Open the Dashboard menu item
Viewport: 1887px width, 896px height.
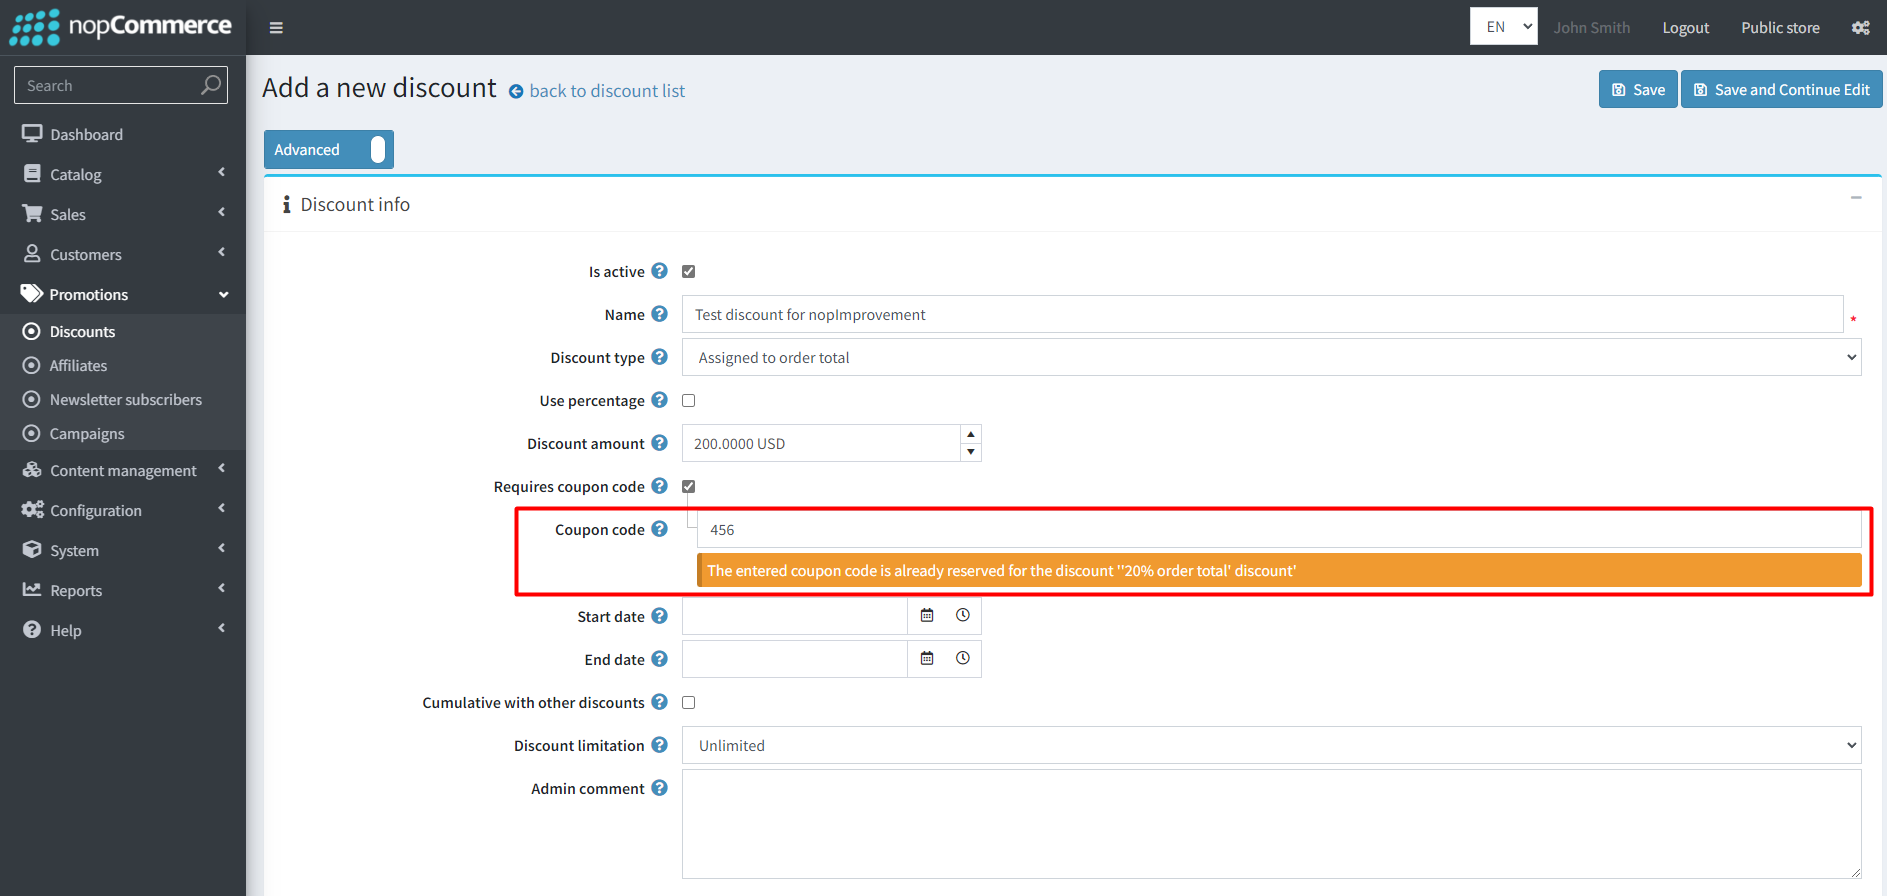tap(123, 134)
